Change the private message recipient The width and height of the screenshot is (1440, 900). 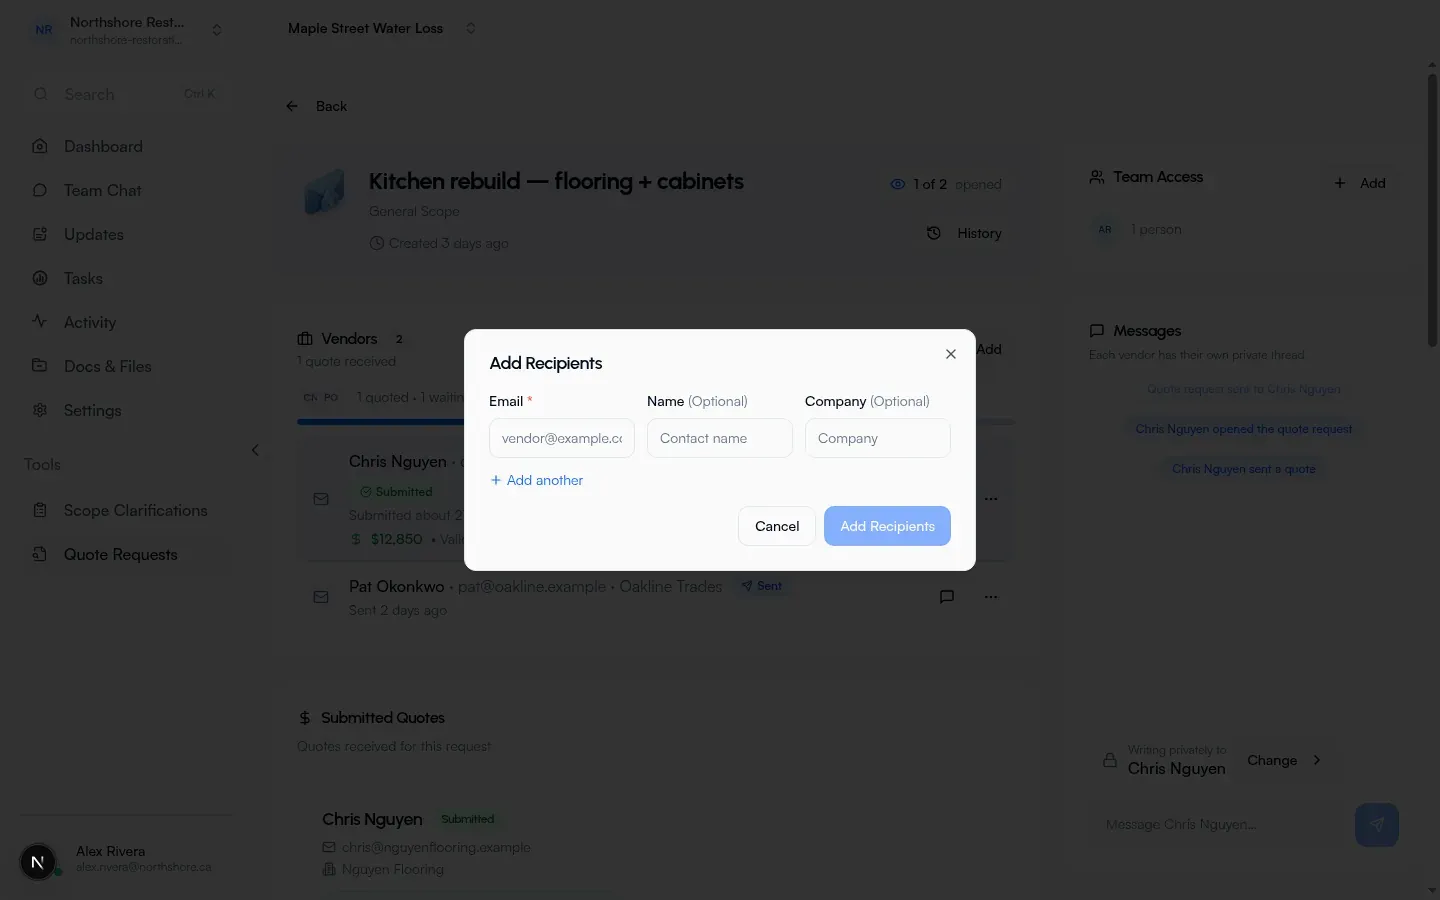[x=1284, y=760]
